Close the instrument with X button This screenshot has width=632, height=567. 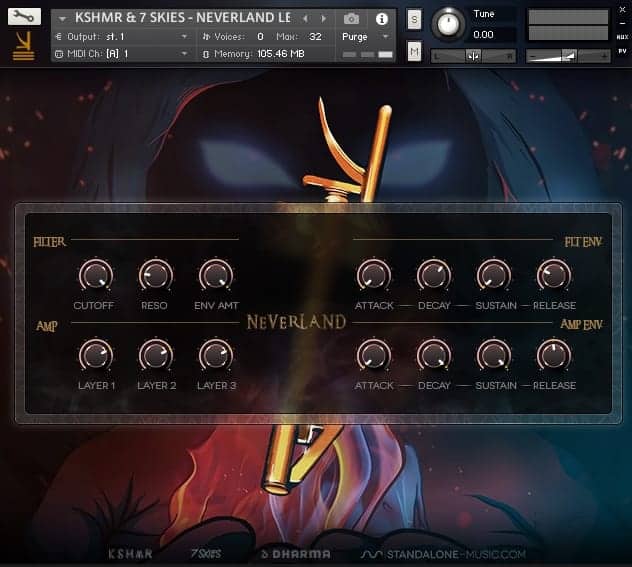(x=622, y=10)
